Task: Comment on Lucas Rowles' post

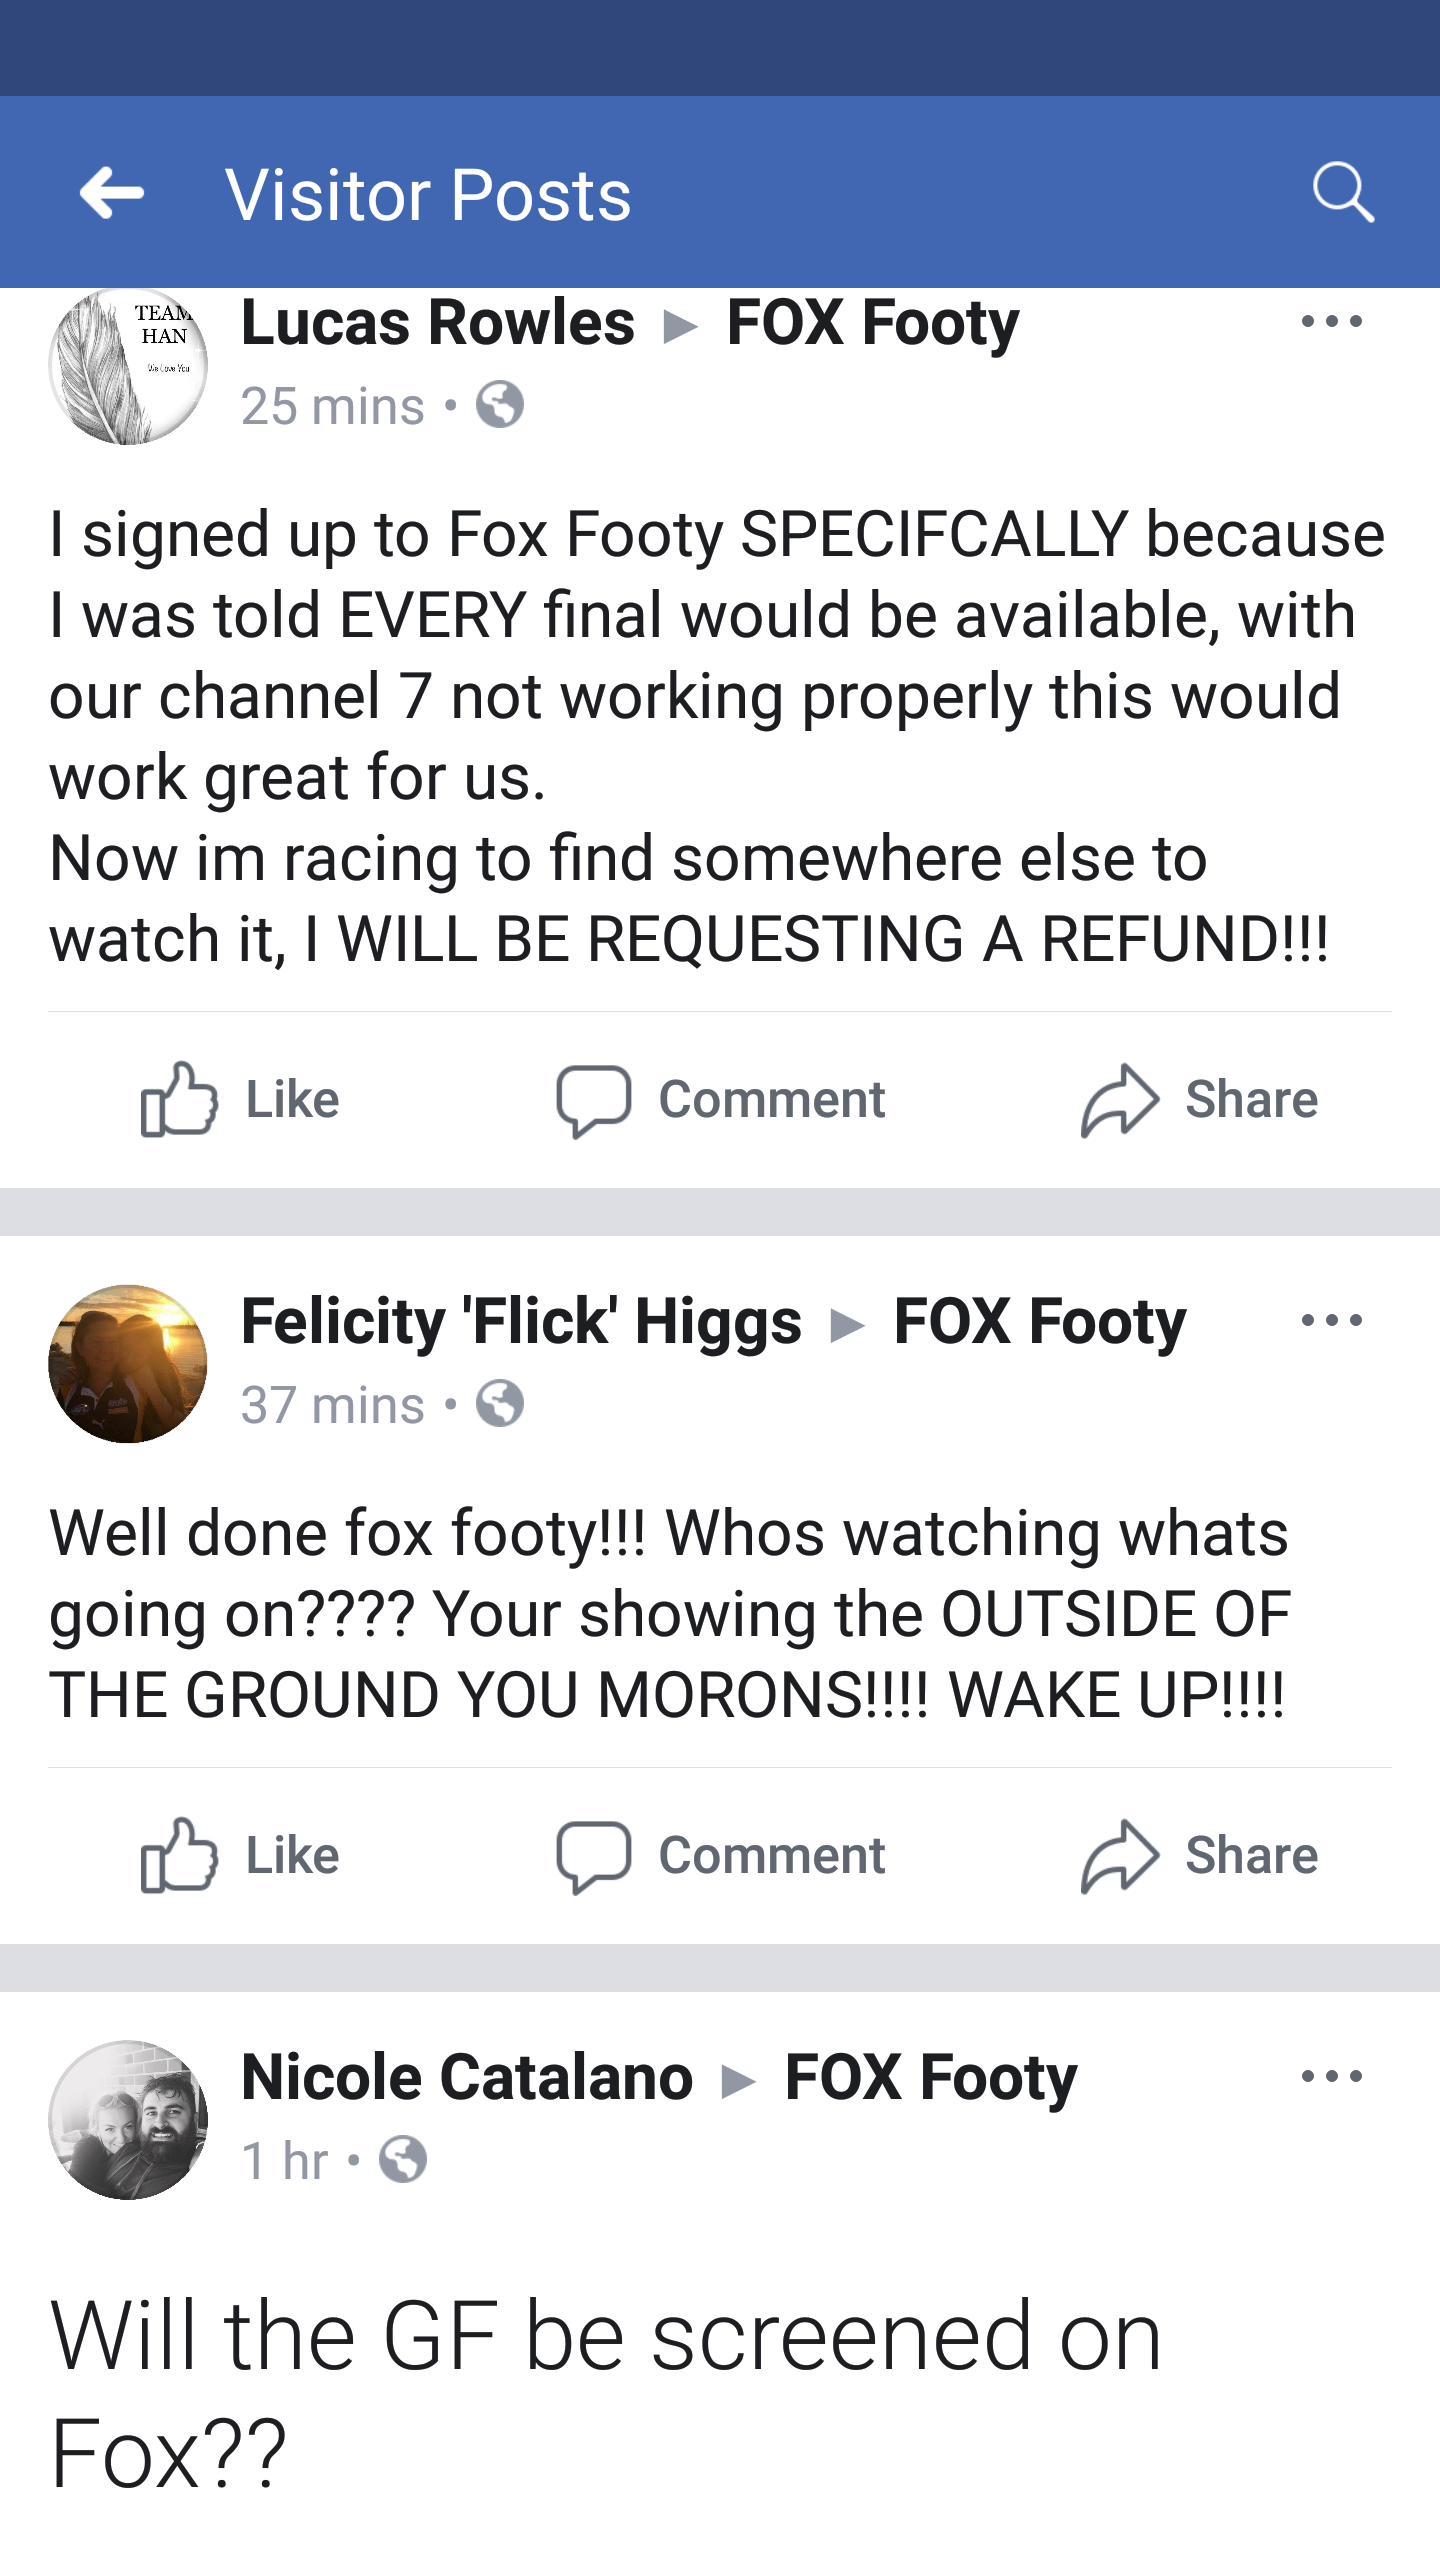Action: (x=721, y=1100)
